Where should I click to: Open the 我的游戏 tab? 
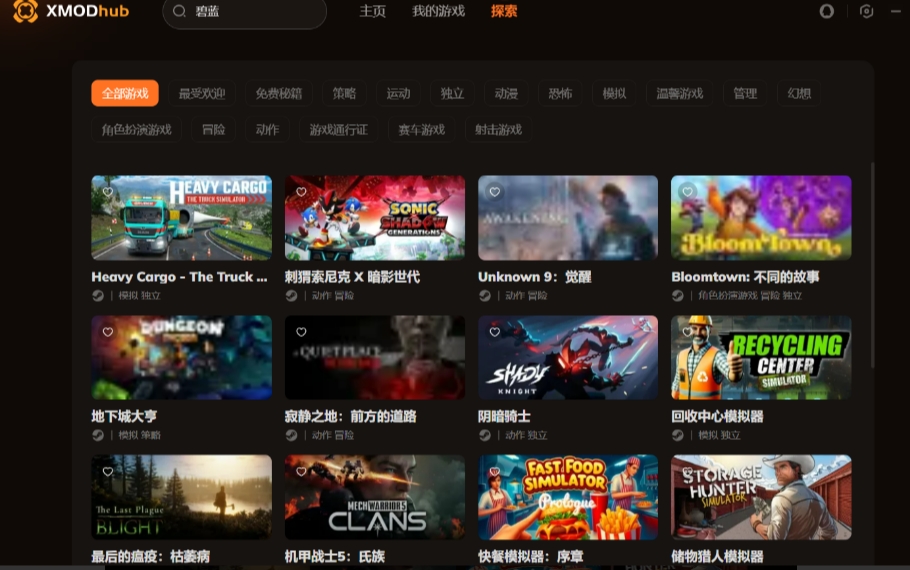point(438,12)
